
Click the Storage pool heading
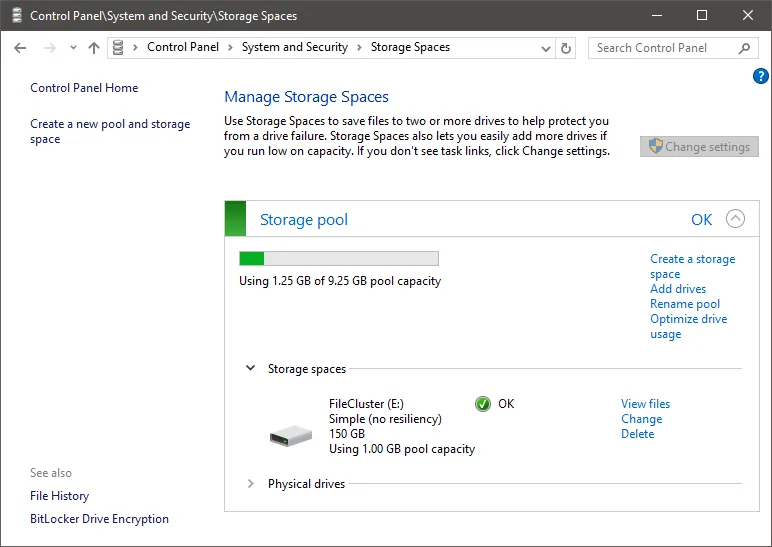coord(304,219)
